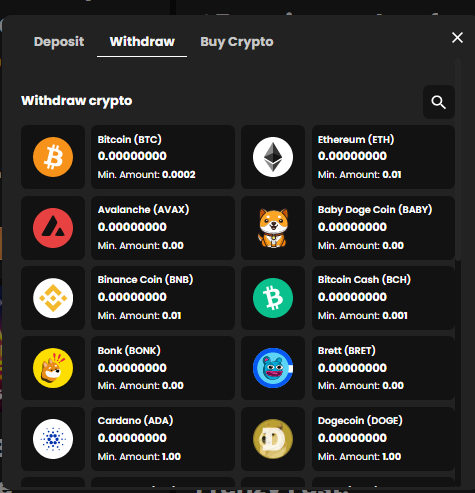Open Dogecoin (DOGE) withdrawal card

pos(383,439)
